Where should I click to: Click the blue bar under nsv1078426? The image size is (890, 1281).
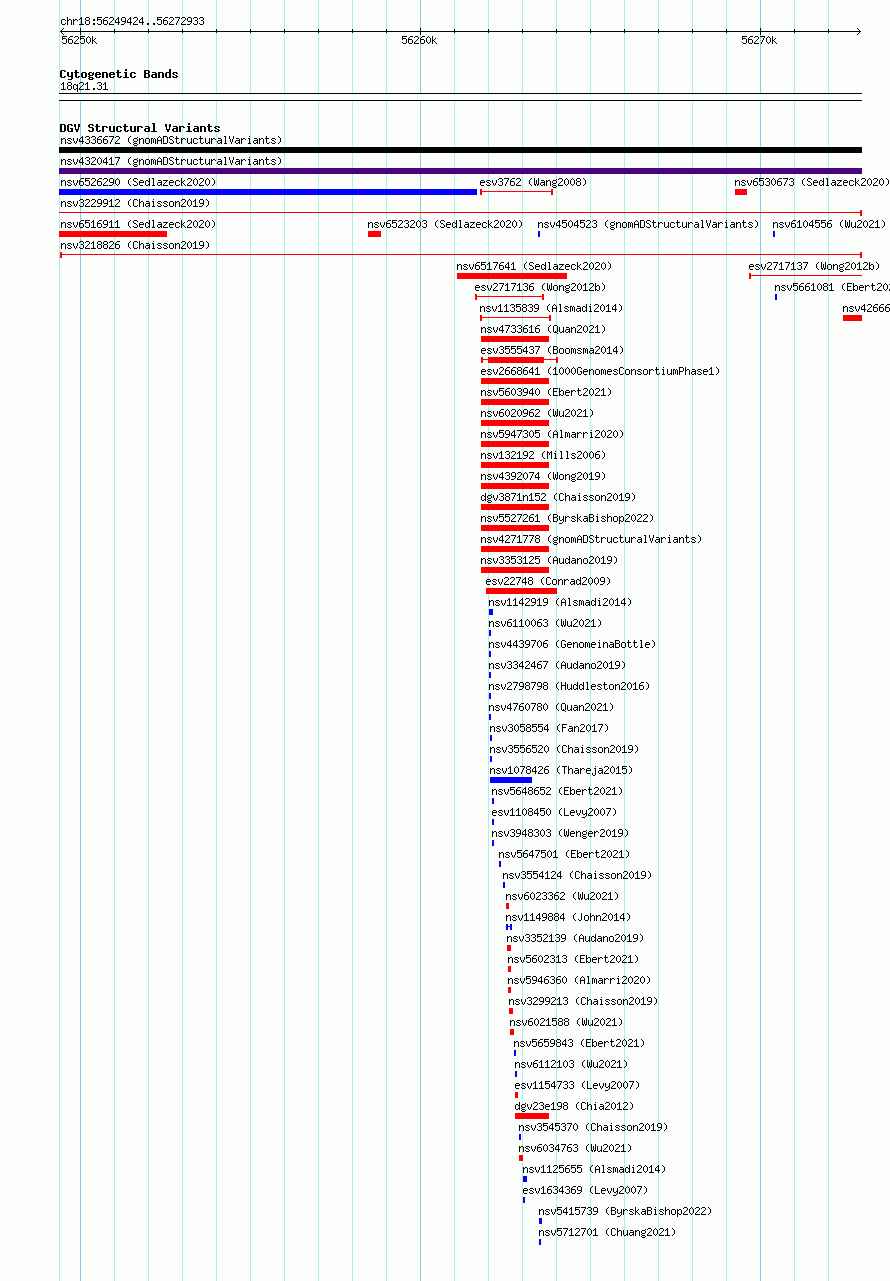(x=511, y=780)
